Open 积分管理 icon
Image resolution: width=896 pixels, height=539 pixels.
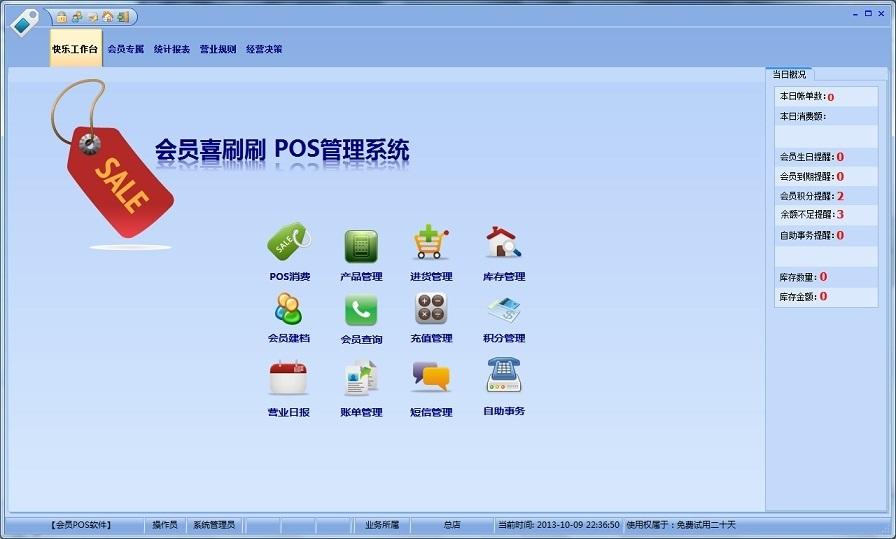(503, 309)
